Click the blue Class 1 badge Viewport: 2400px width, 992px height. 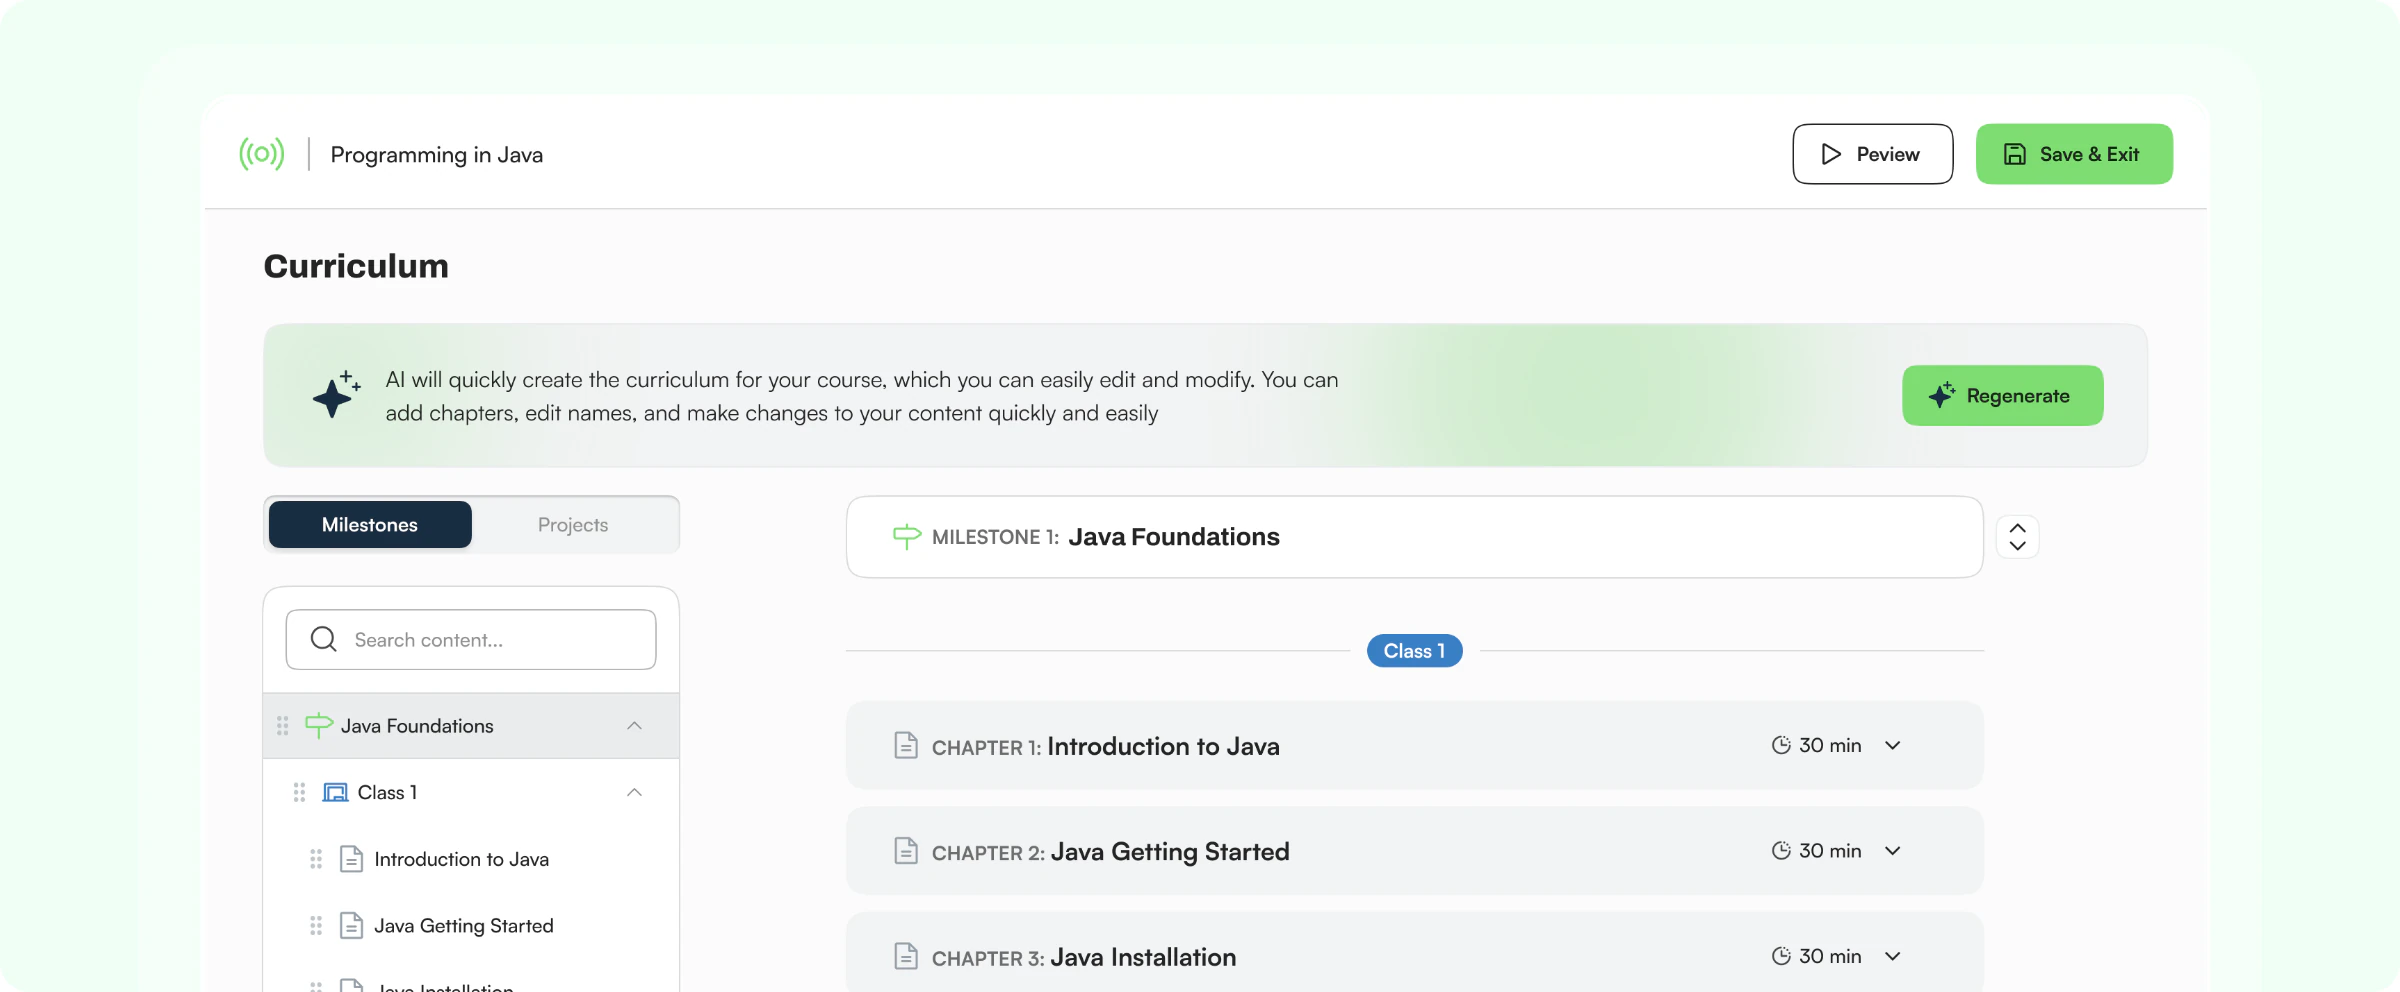pyautogui.click(x=1415, y=651)
